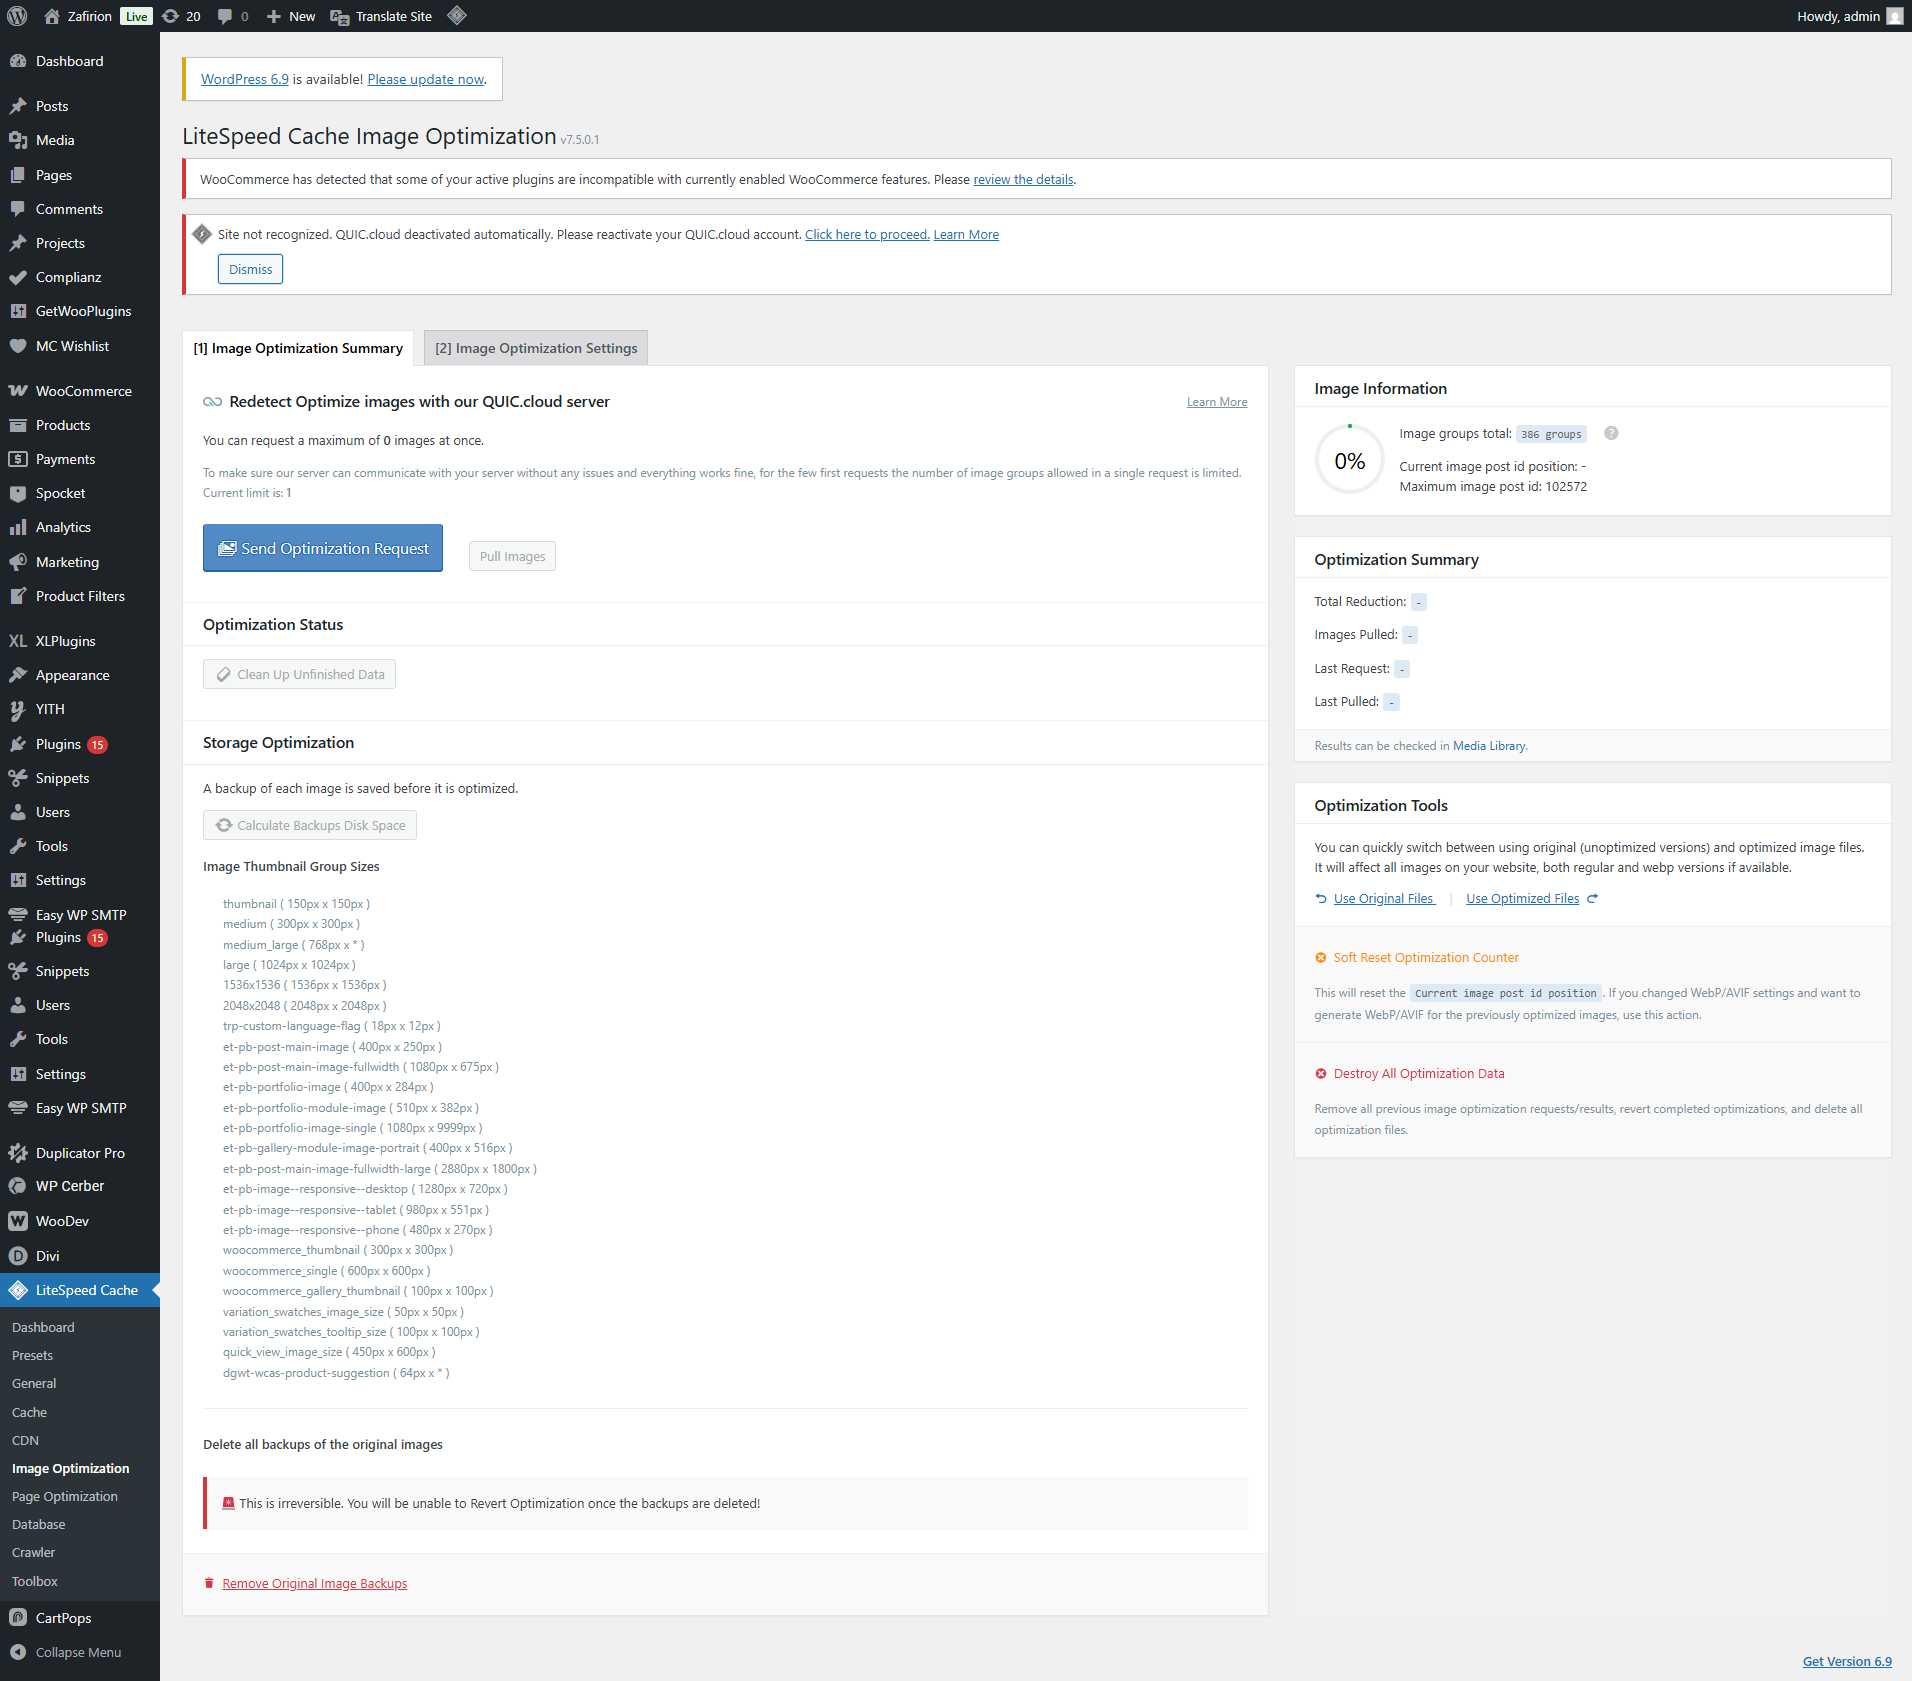
Task: Switch to Use Optimized Files
Action: [x=1522, y=899]
